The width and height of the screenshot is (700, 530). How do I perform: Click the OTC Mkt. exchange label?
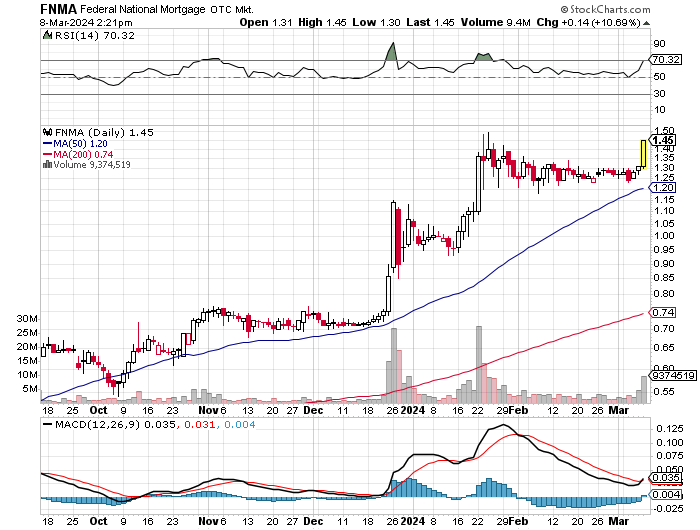[232, 9]
